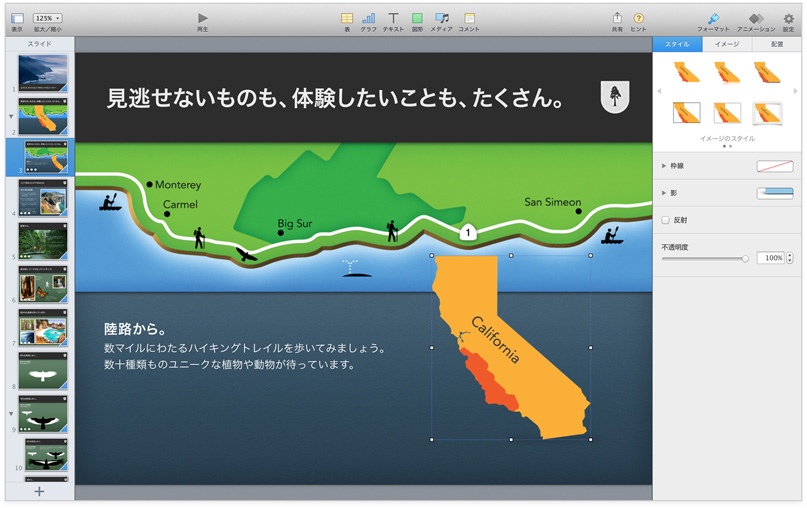Open the グラフ chart tool

coord(369,18)
